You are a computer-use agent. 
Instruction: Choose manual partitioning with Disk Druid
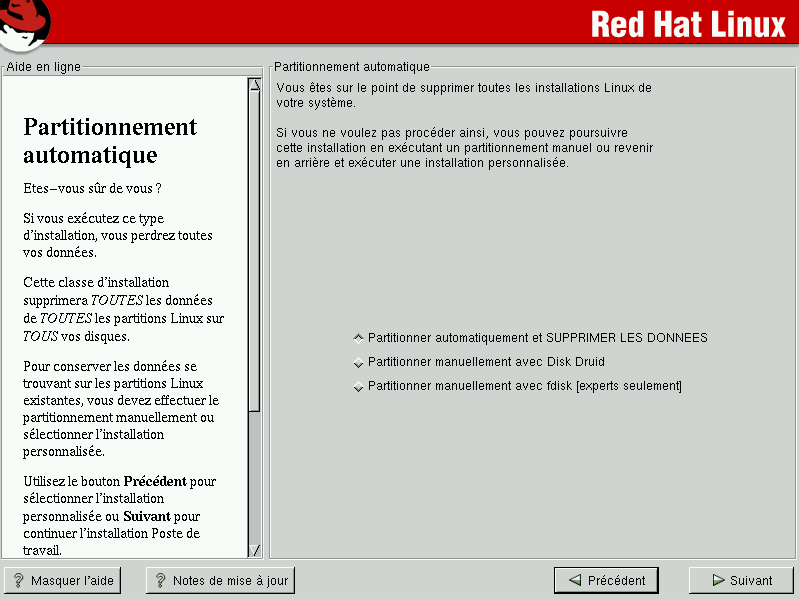click(x=359, y=362)
